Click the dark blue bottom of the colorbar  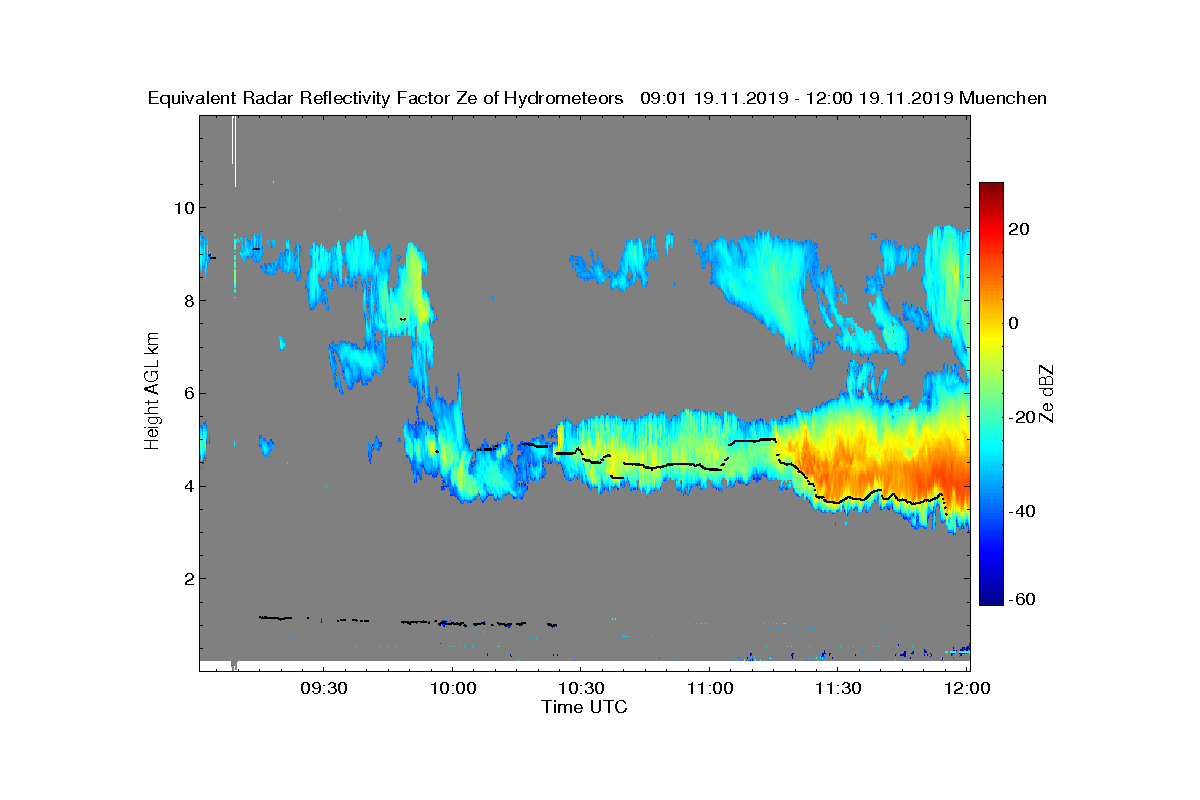pyautogui.click(x=991, y=598)
